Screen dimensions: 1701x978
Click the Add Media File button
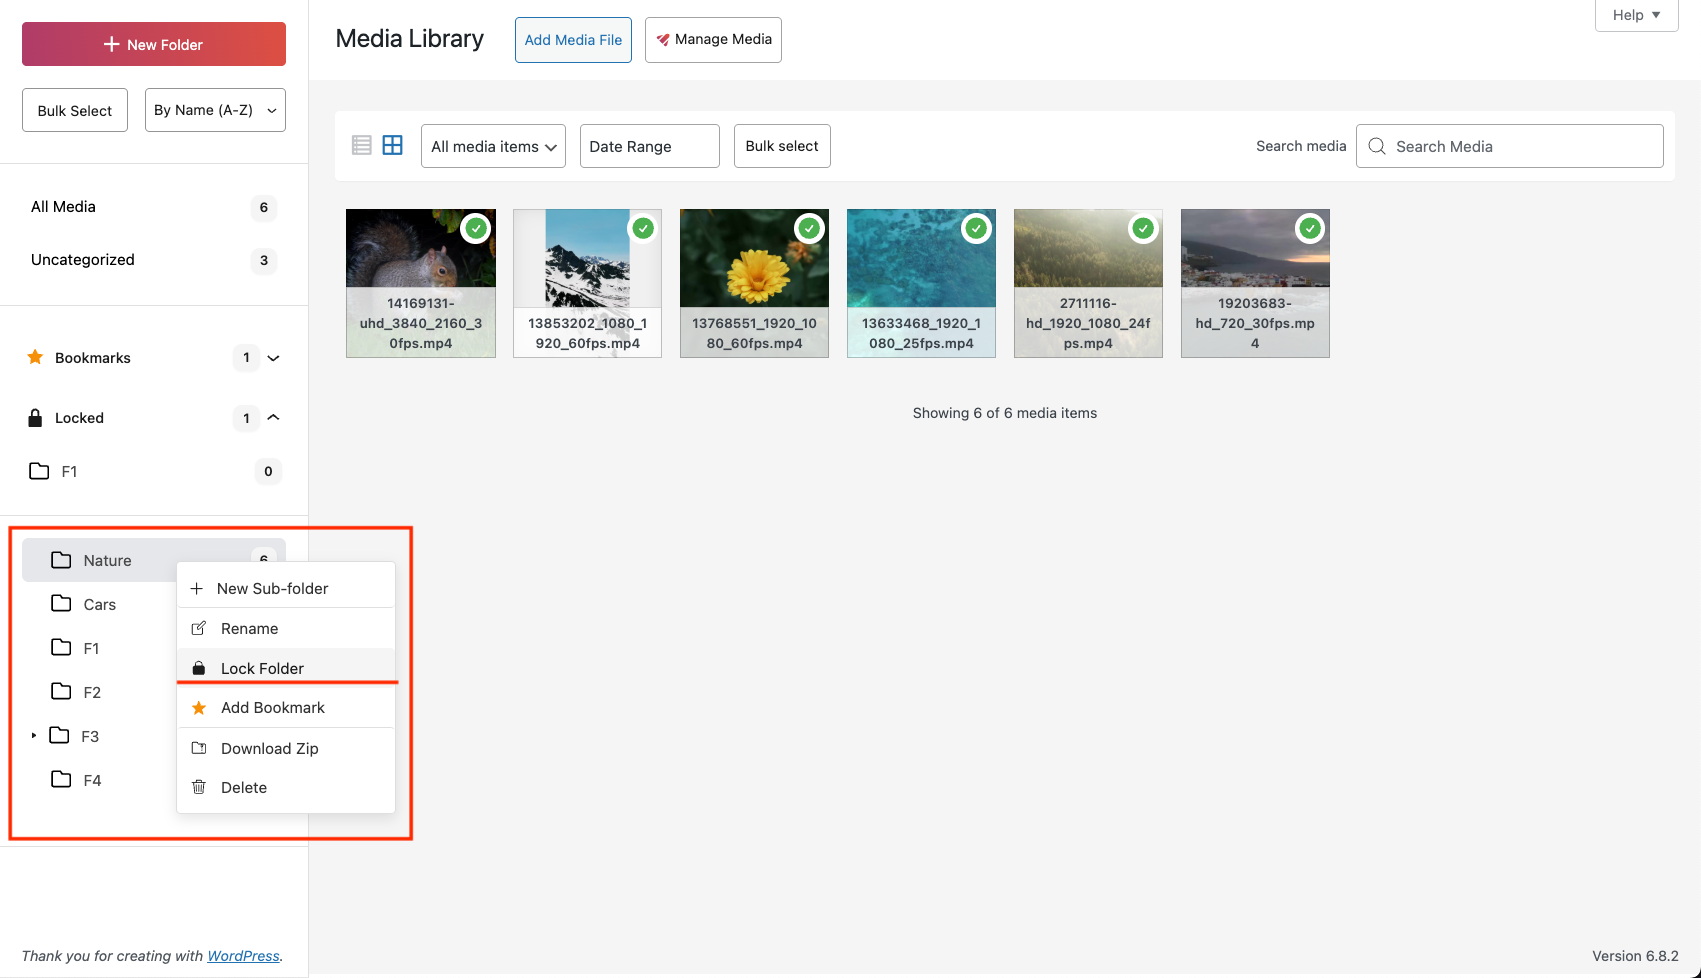[x=573, y=40]
